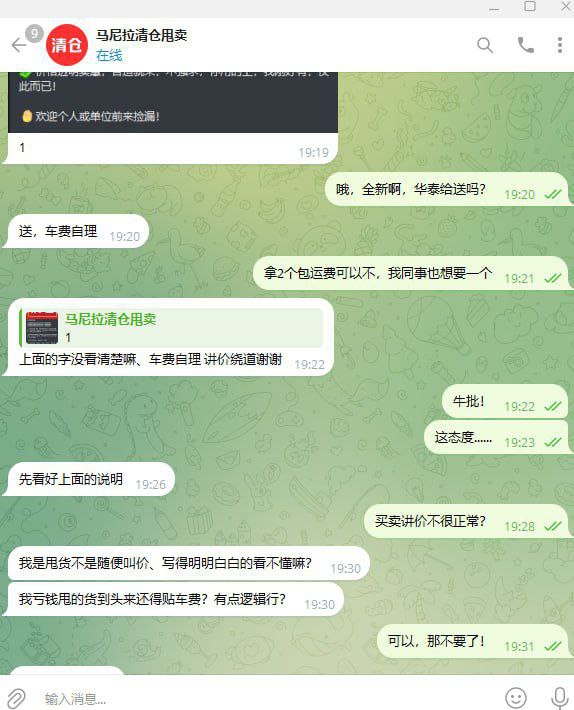This screenshot has height=710, width=574.
Task: Start a voice call with phone icon
Action: (526, 45)
